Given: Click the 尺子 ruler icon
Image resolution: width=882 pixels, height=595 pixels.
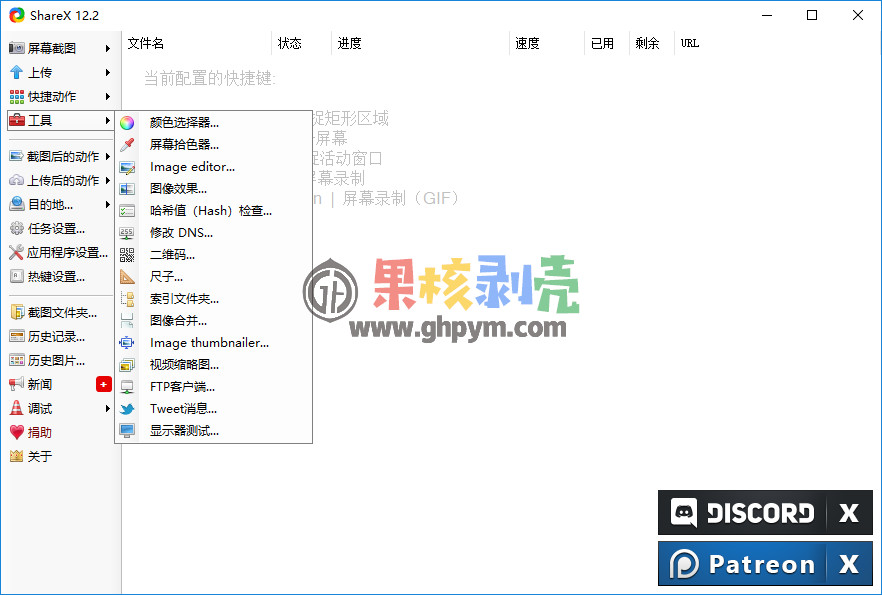Looking at the screenshot, I should coord(127,277).
